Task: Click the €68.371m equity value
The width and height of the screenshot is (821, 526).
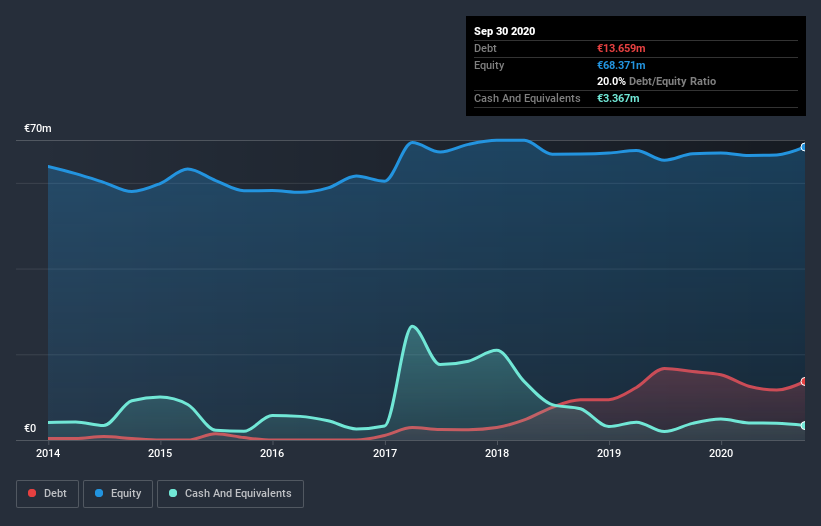Action: pyautogui.click(x=621, y=65)
